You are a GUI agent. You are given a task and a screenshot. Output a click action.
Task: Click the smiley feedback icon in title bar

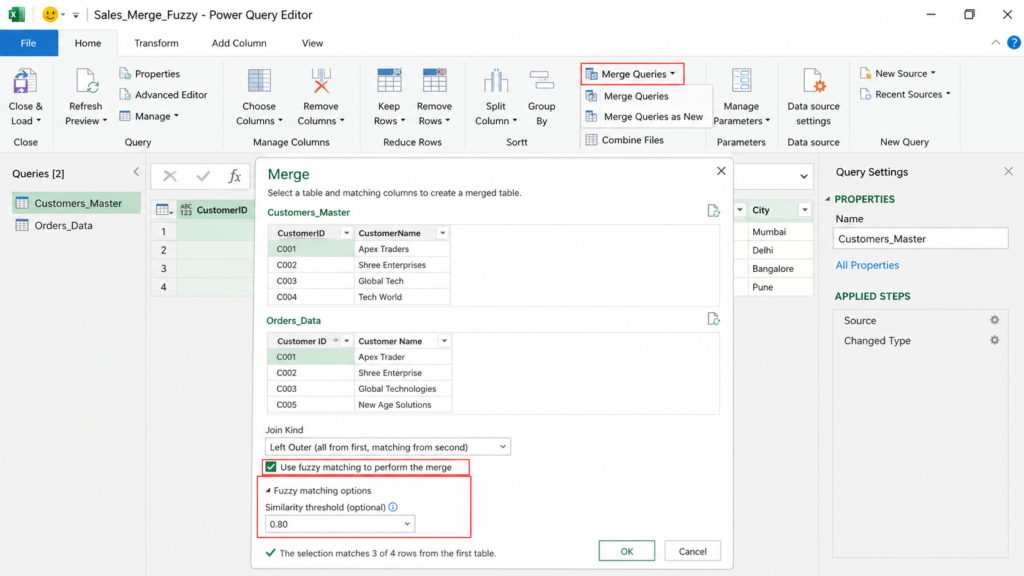click(x=50, y=14)
